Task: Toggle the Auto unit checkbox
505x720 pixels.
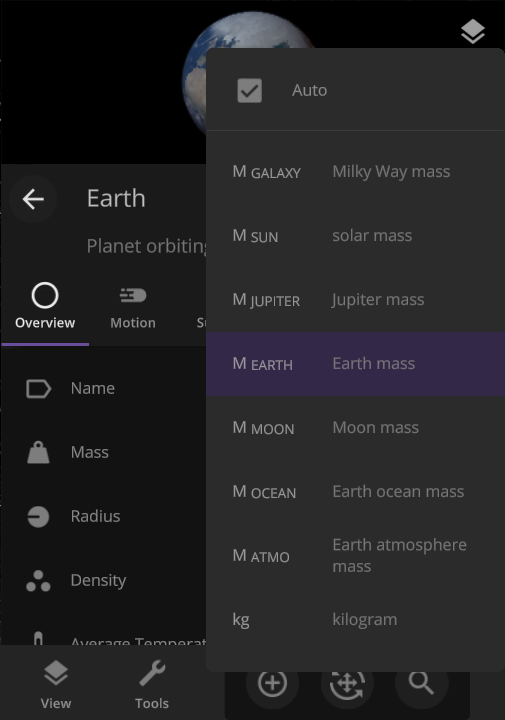Action: point(250,90)
